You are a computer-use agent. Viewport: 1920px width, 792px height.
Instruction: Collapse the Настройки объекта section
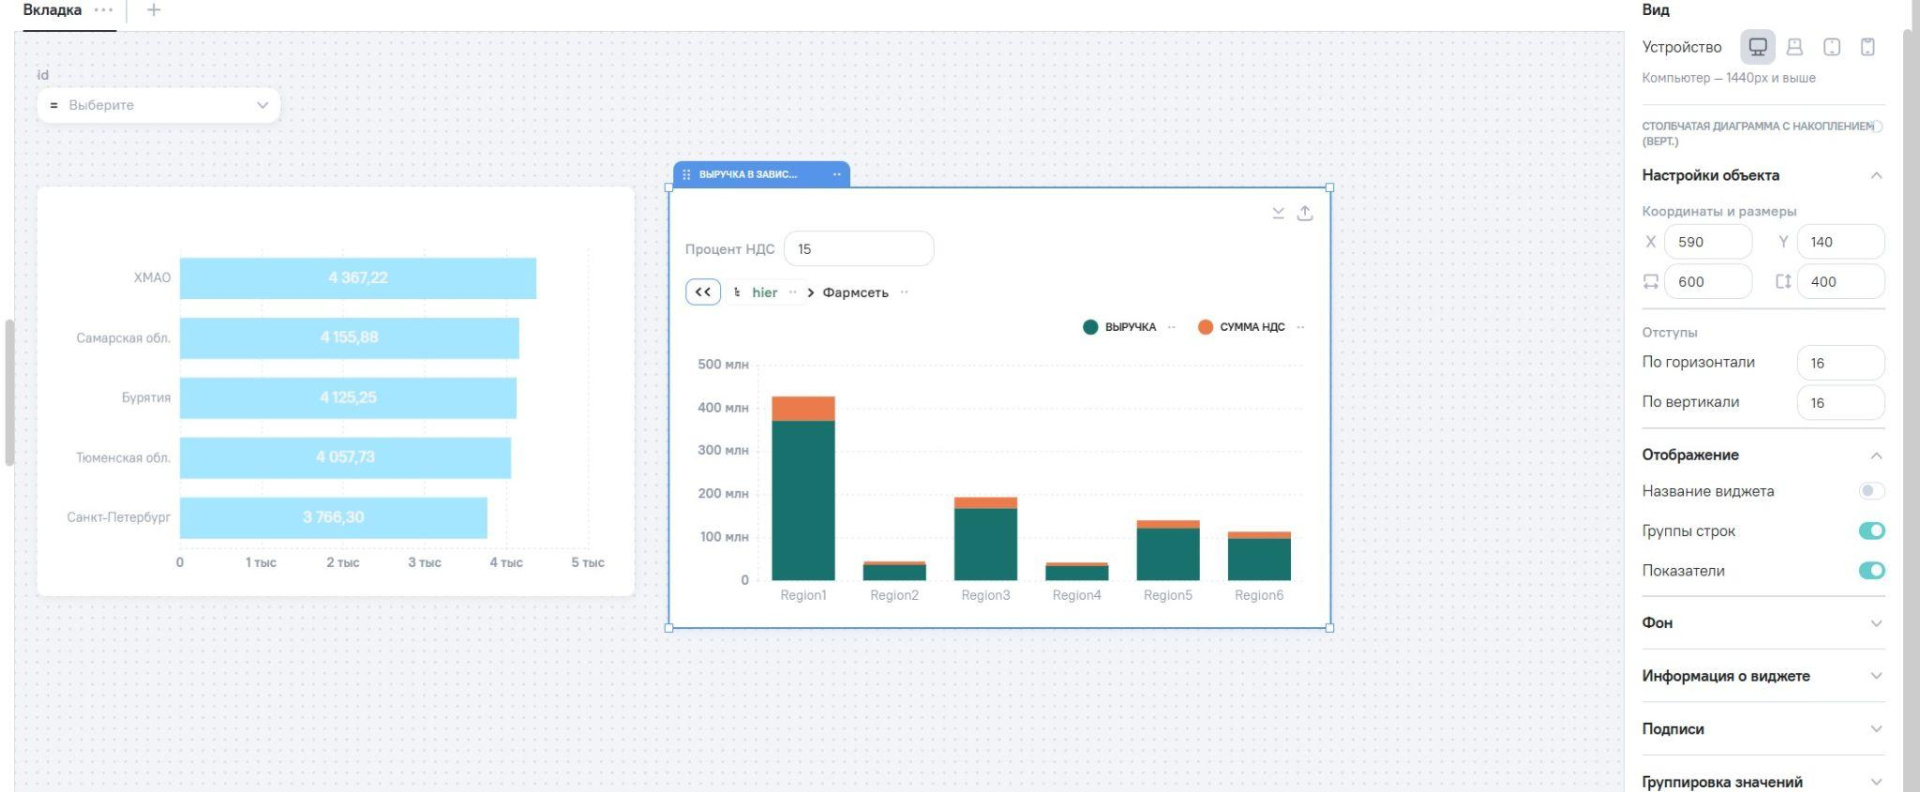click(x=1876, y=176)
